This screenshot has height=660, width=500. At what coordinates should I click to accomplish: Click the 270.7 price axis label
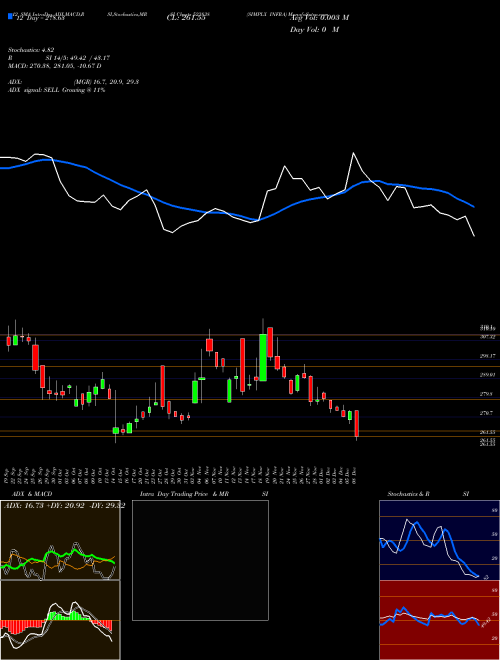pos(487,413)
